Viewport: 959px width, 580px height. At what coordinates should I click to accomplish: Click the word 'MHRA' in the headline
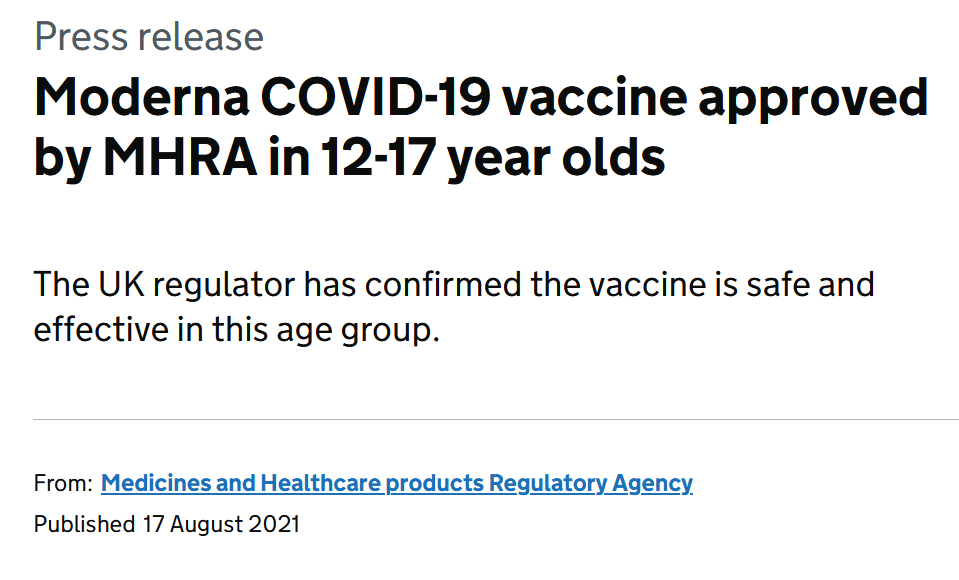tap(180, 158)
